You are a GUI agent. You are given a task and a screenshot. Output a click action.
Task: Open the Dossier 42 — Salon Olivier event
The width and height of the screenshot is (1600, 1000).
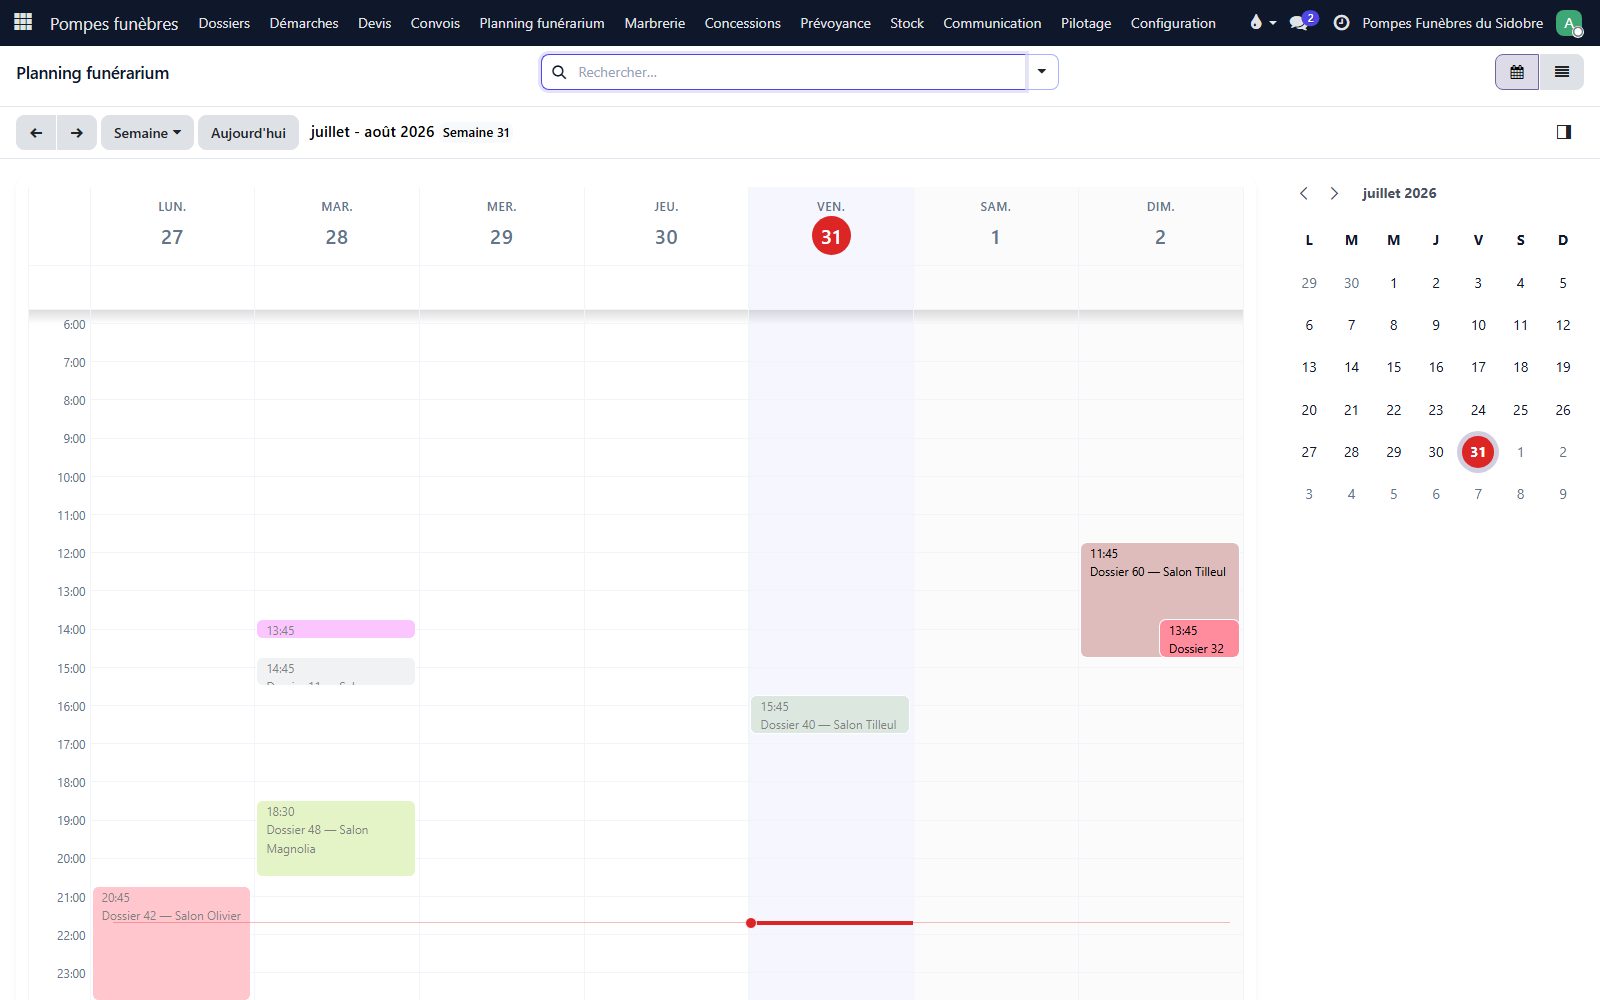click(171, 943)
